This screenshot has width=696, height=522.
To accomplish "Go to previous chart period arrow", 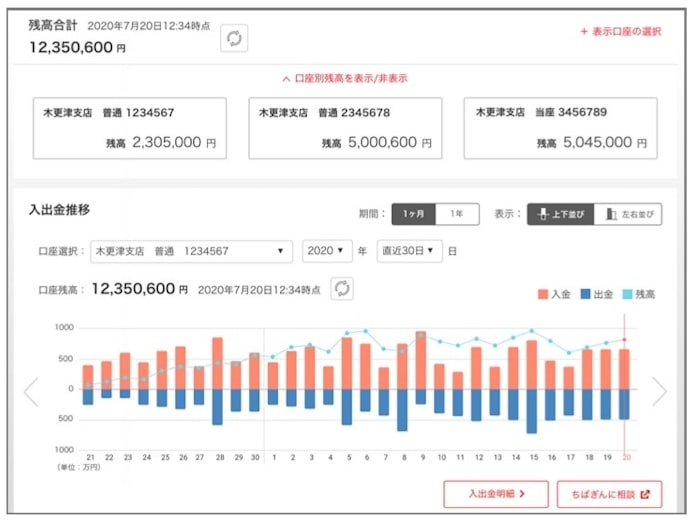I will 32,392.
